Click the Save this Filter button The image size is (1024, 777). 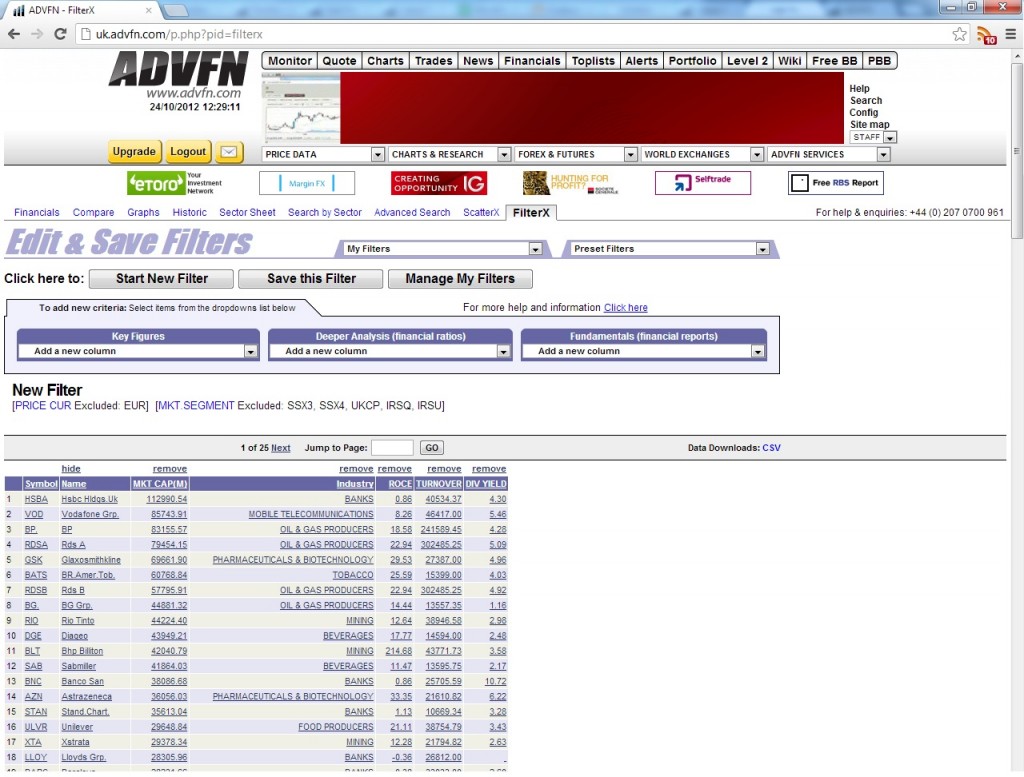click(311, 279)
